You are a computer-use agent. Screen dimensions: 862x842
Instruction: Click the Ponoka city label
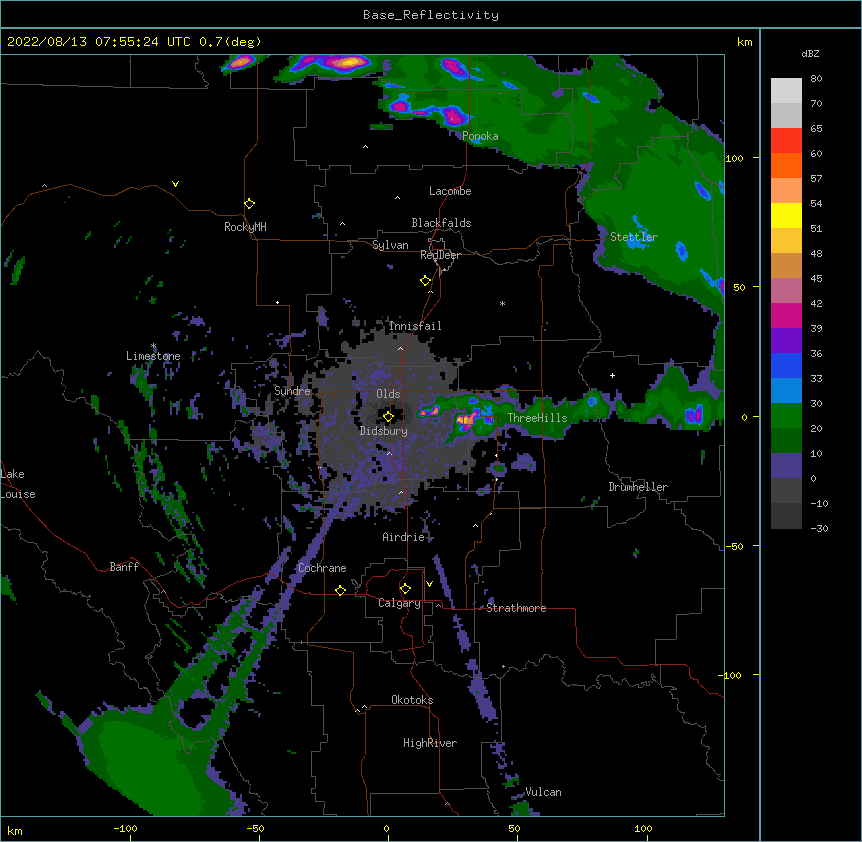(480, 136)
